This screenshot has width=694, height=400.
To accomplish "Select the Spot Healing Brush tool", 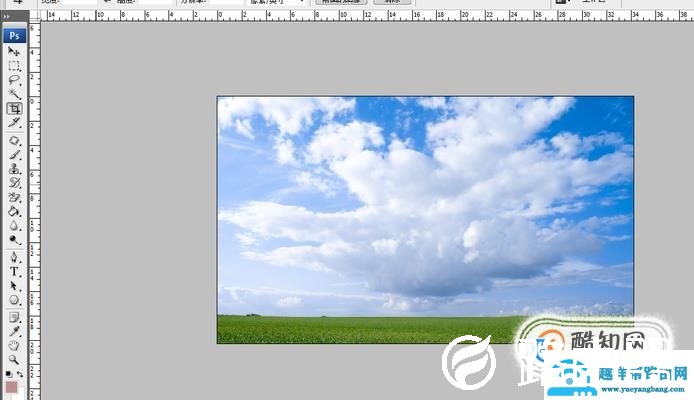I will (x=14, y=141).
